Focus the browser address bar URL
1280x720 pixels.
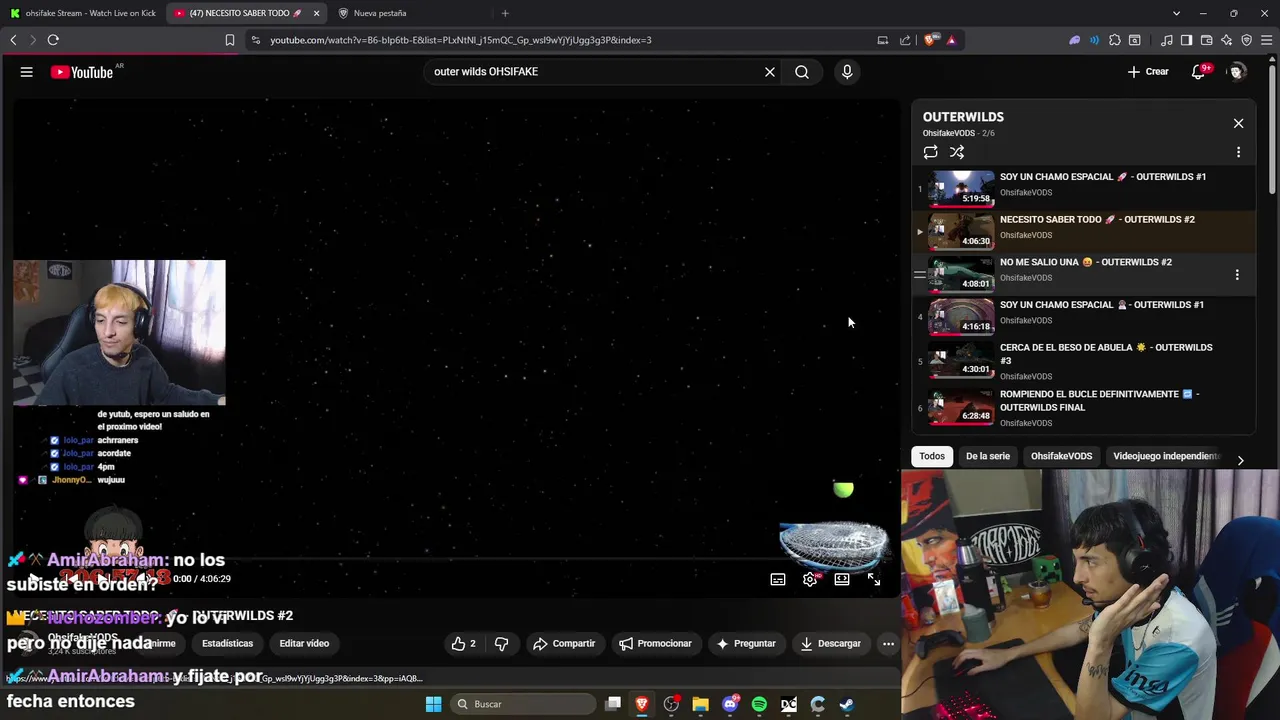pos(460,40)
